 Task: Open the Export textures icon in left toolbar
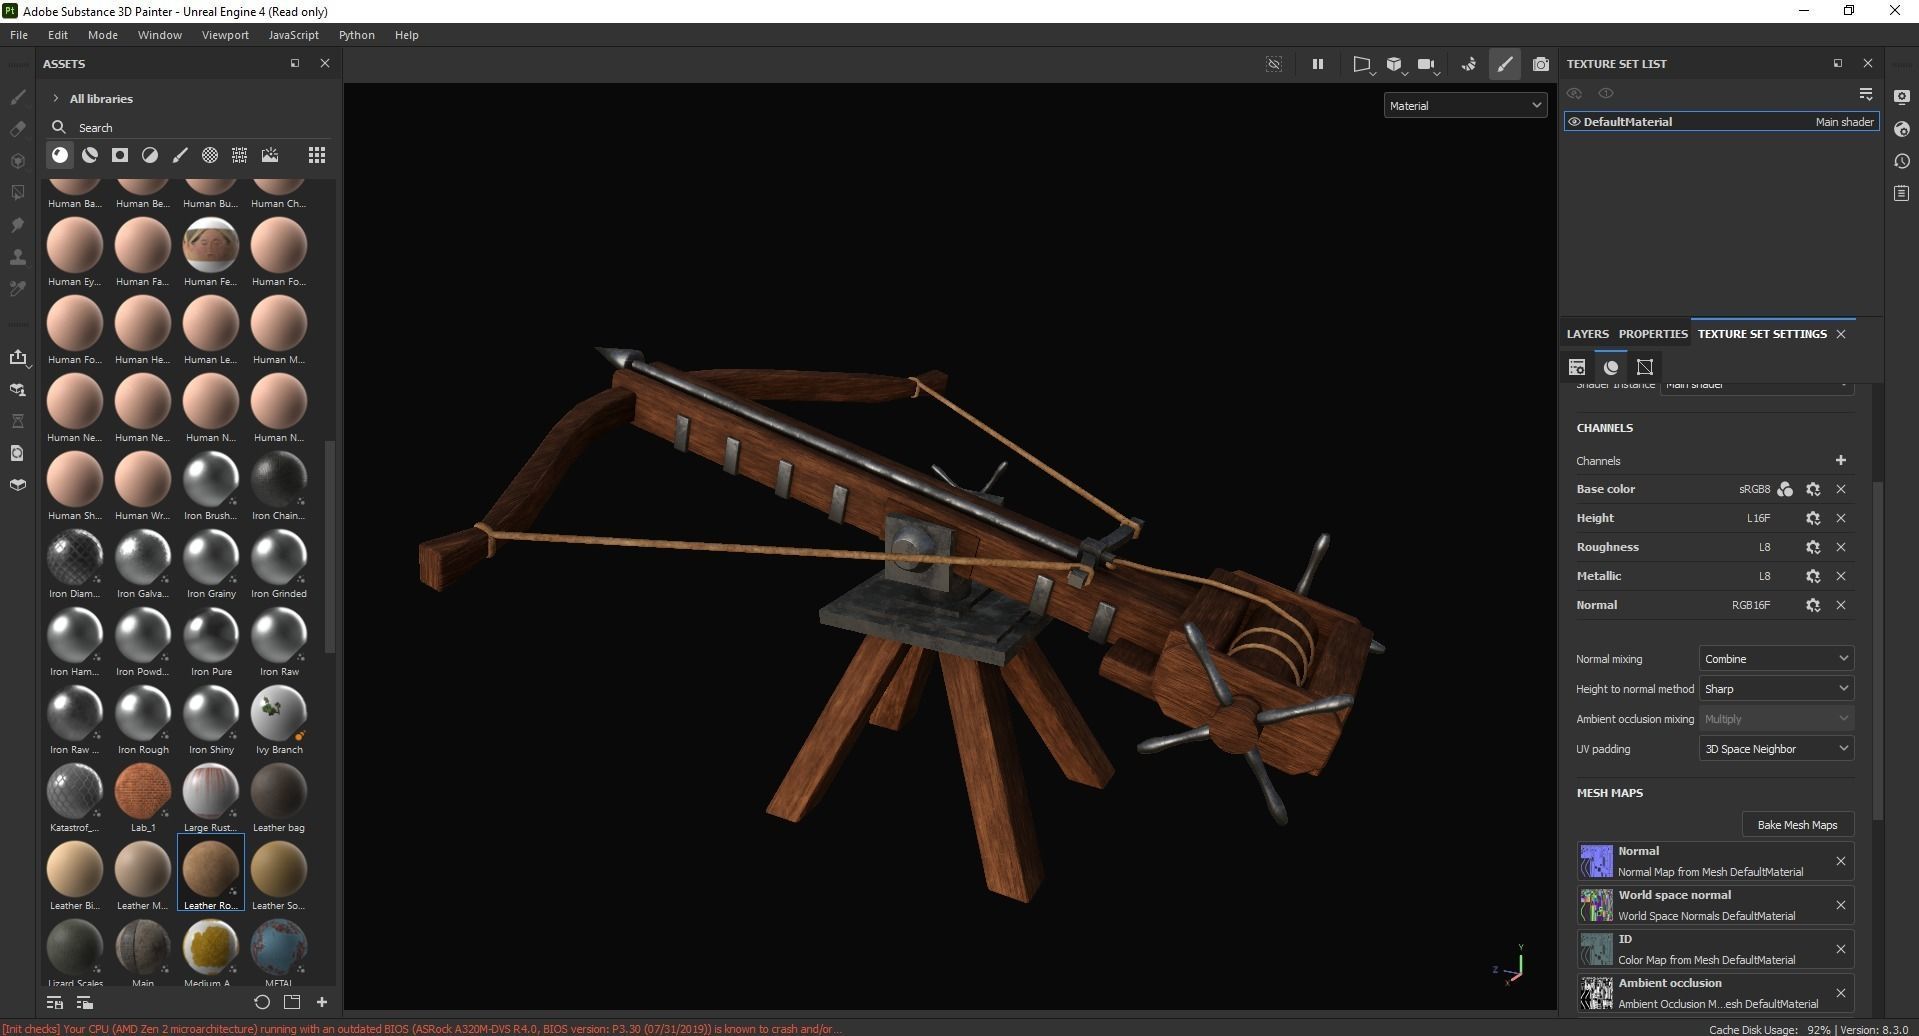point(17,357)
